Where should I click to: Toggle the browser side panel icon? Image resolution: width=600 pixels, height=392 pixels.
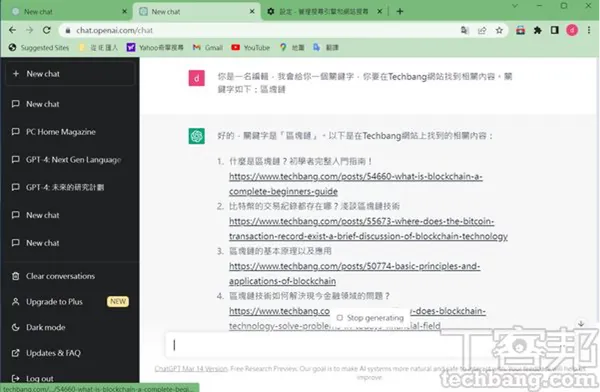554,30
